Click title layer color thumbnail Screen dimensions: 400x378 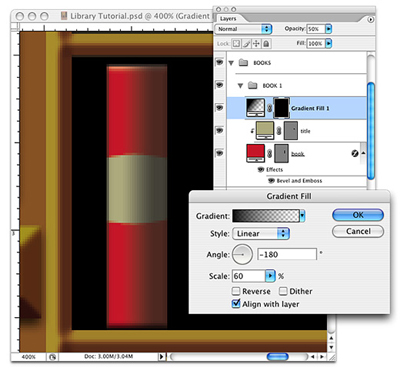(x=265, y=130)
